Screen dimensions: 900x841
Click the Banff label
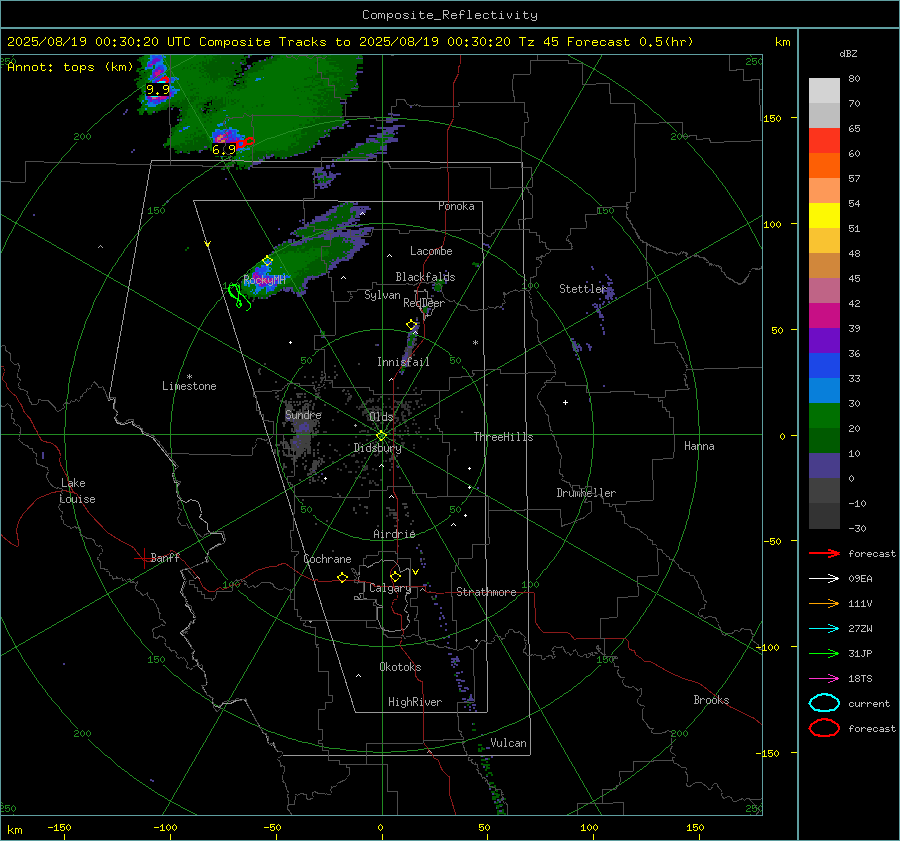point(165,557)
